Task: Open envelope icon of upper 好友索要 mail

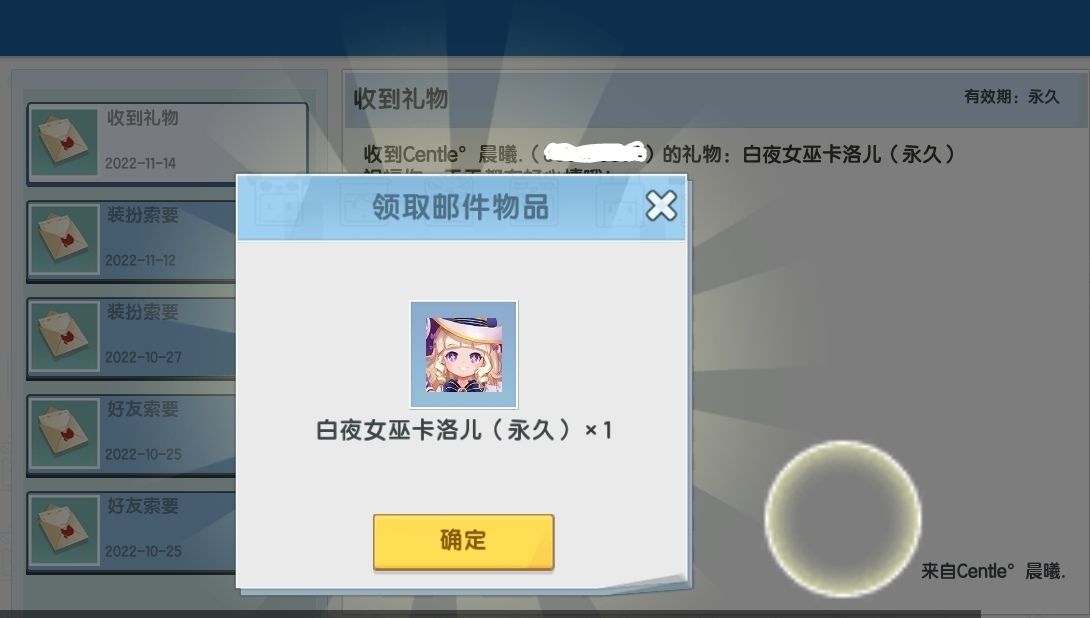Action: click(64, 434)
